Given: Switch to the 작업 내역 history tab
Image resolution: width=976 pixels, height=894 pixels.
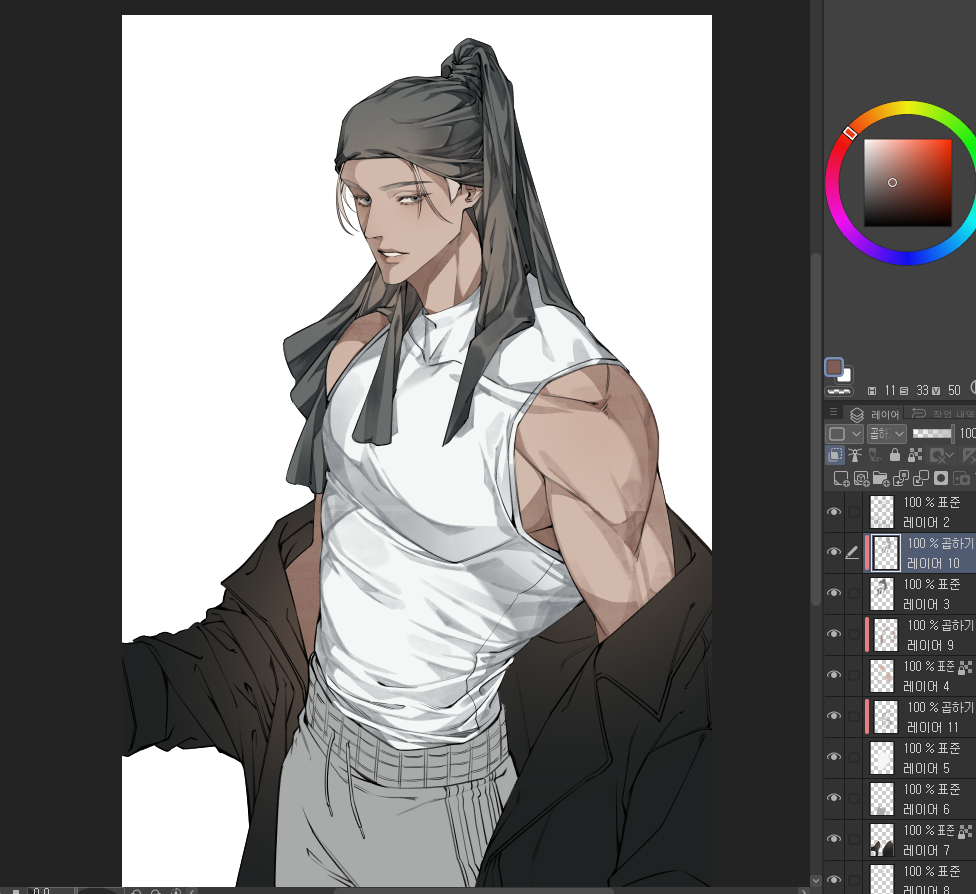Looking at the screenshot, I should (x=940, y=413).
